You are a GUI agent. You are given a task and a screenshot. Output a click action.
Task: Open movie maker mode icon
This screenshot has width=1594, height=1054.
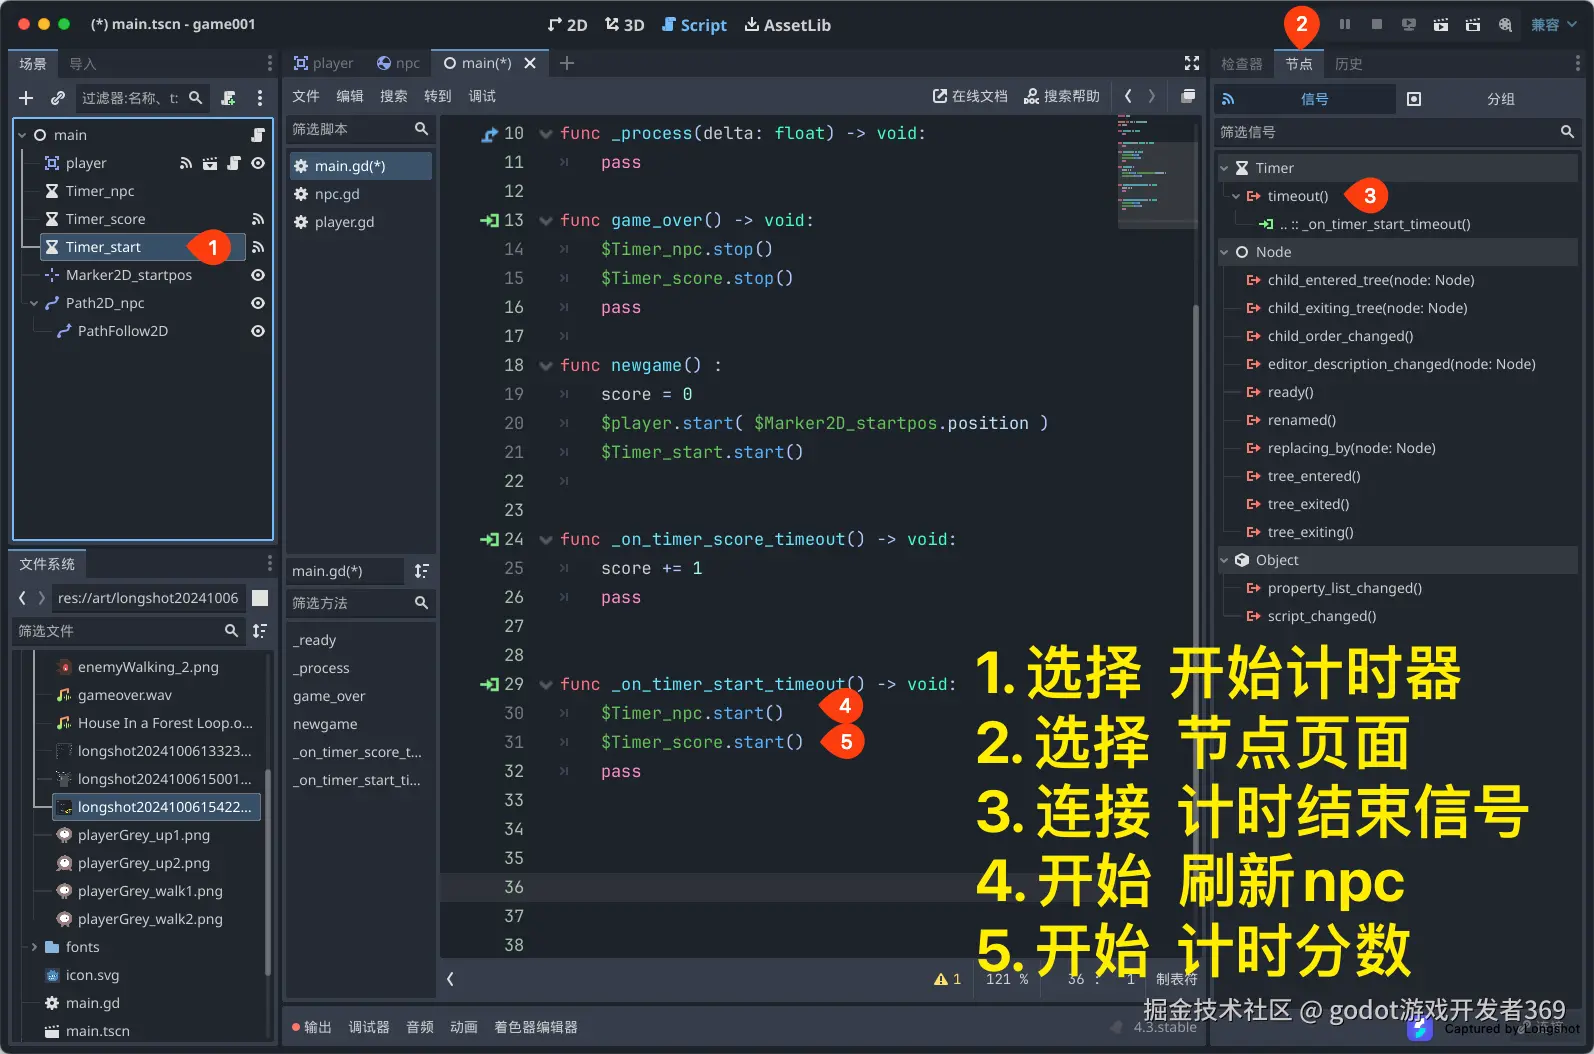1505,24
